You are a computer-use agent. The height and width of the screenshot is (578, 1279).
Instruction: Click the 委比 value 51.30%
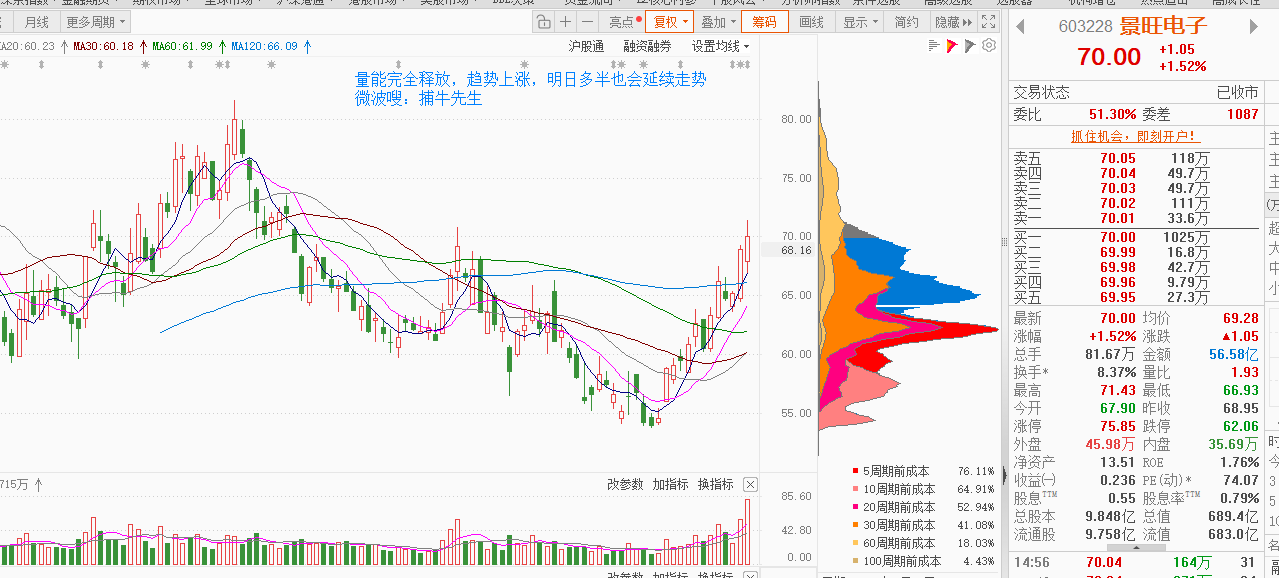pyautogui.click(x=1112, y=114)
